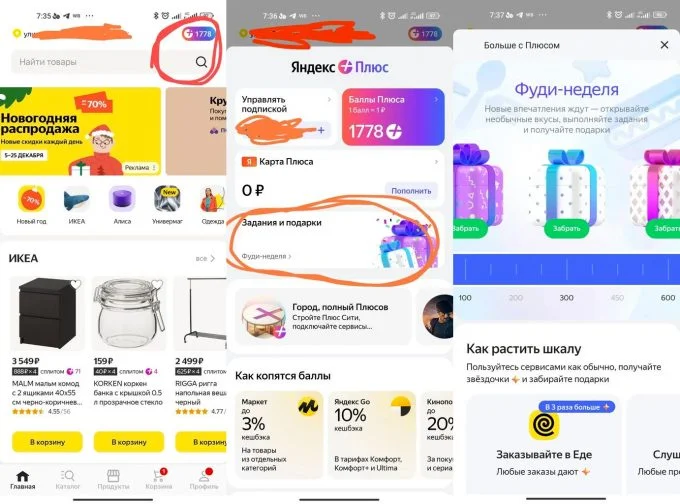
Task: Tap the blue Фуди-неделя progress scale
Action: click(566, 269)
